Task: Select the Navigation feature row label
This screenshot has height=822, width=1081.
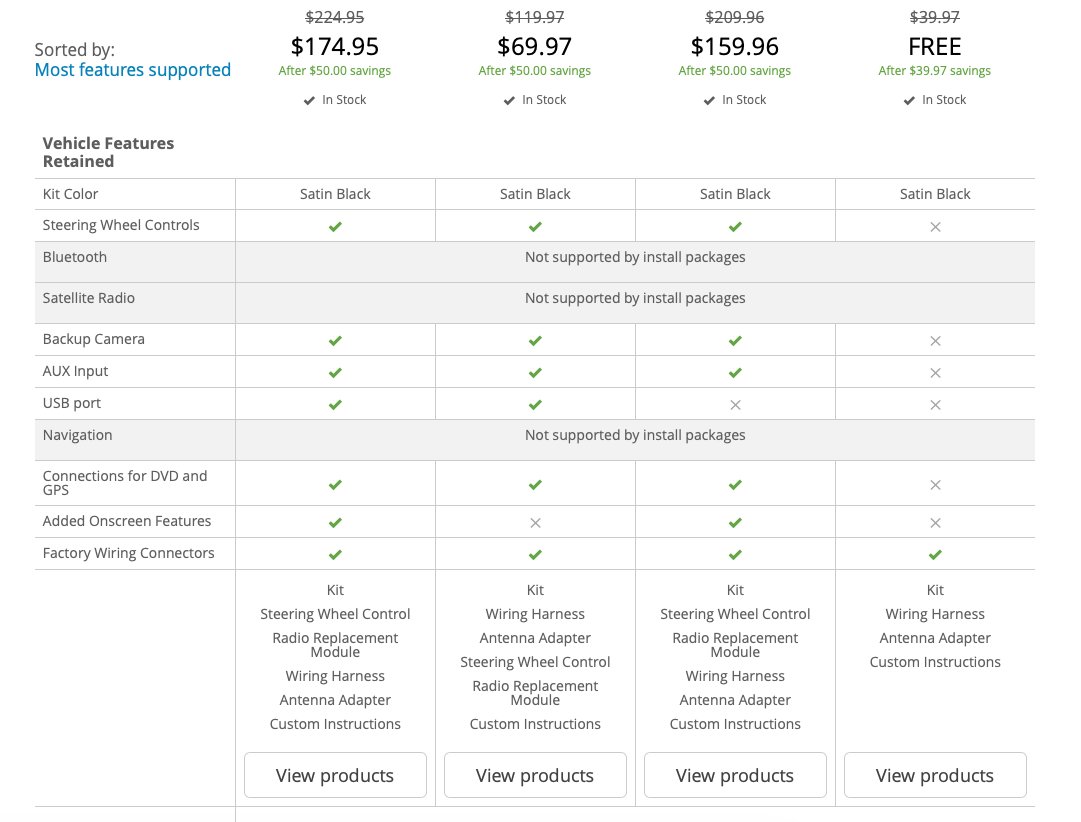Action: tap(77, 435)
